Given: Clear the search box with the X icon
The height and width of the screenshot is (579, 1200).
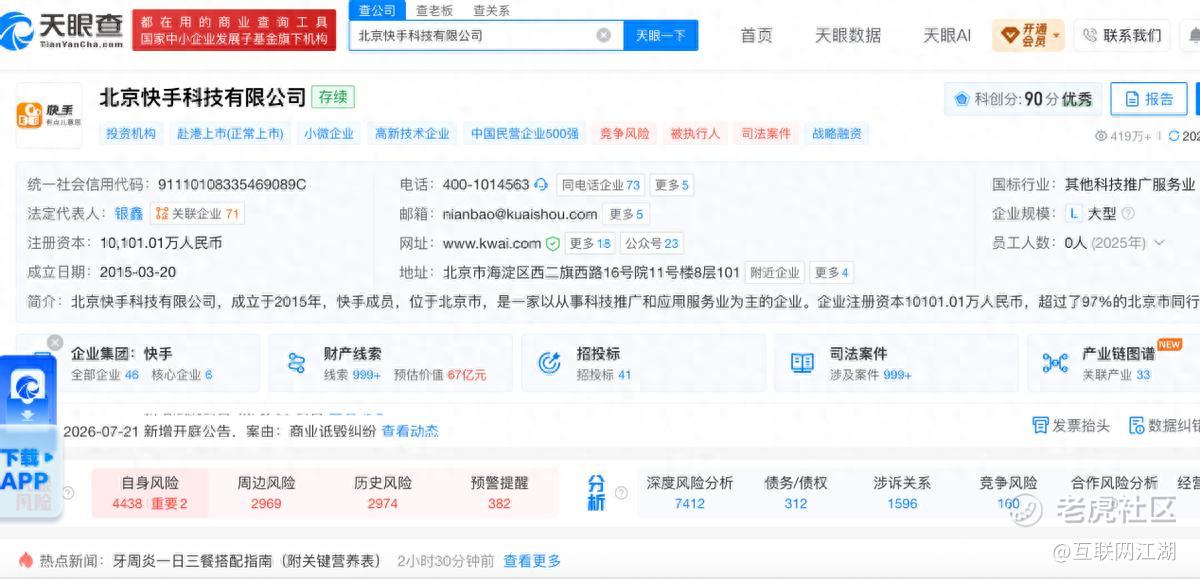Looking at the screenshot, I should pos(604,35).
